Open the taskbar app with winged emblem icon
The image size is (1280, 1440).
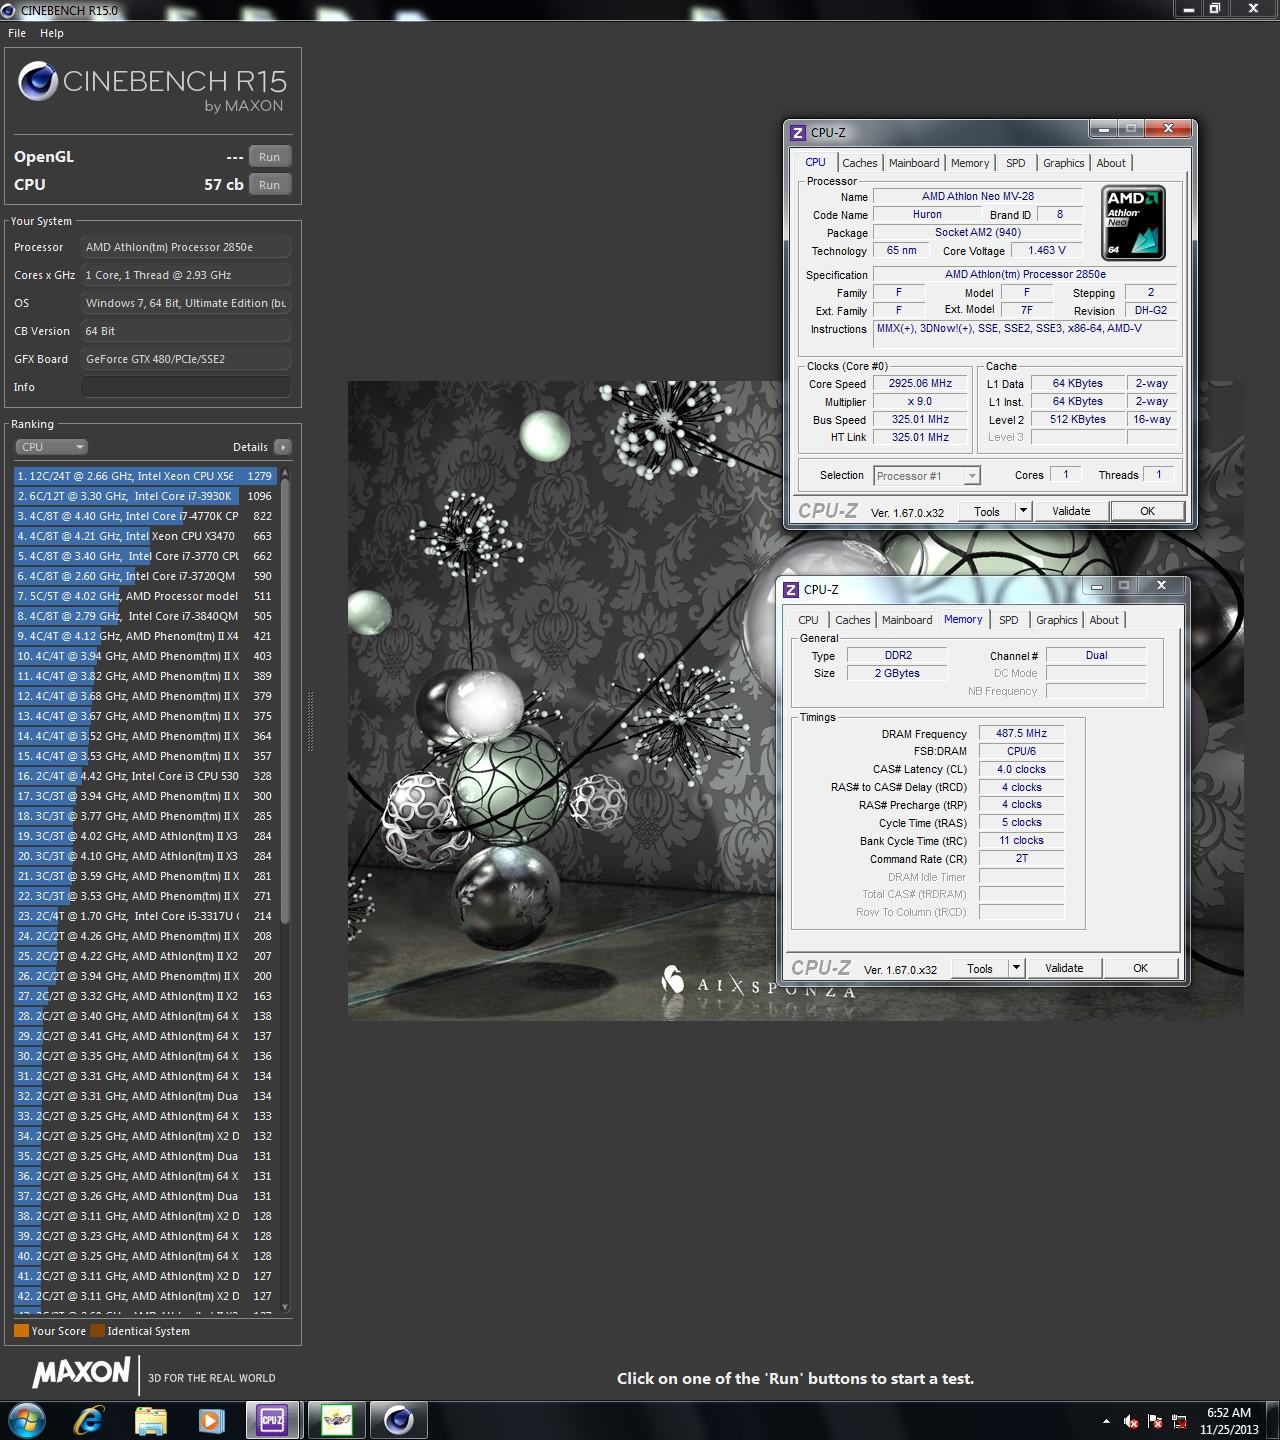(336, 1419)
